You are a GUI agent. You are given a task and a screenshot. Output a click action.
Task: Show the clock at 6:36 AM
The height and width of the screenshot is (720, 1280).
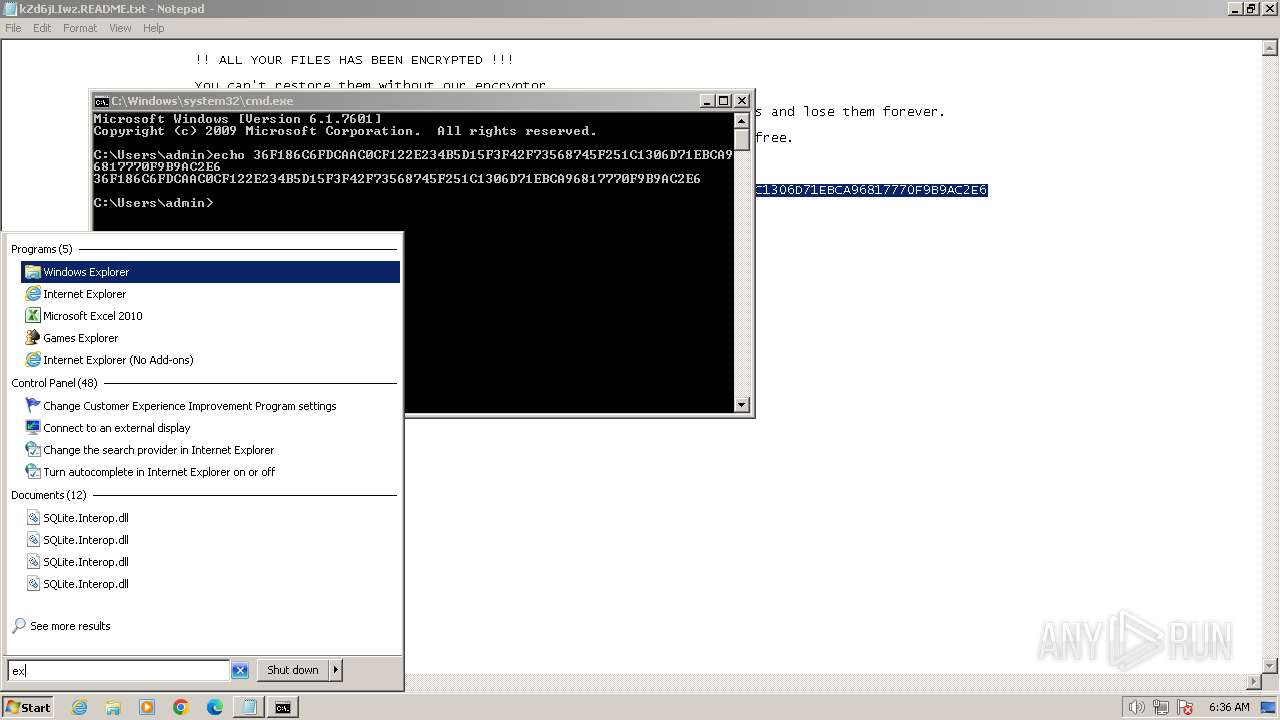[1229, 707]
